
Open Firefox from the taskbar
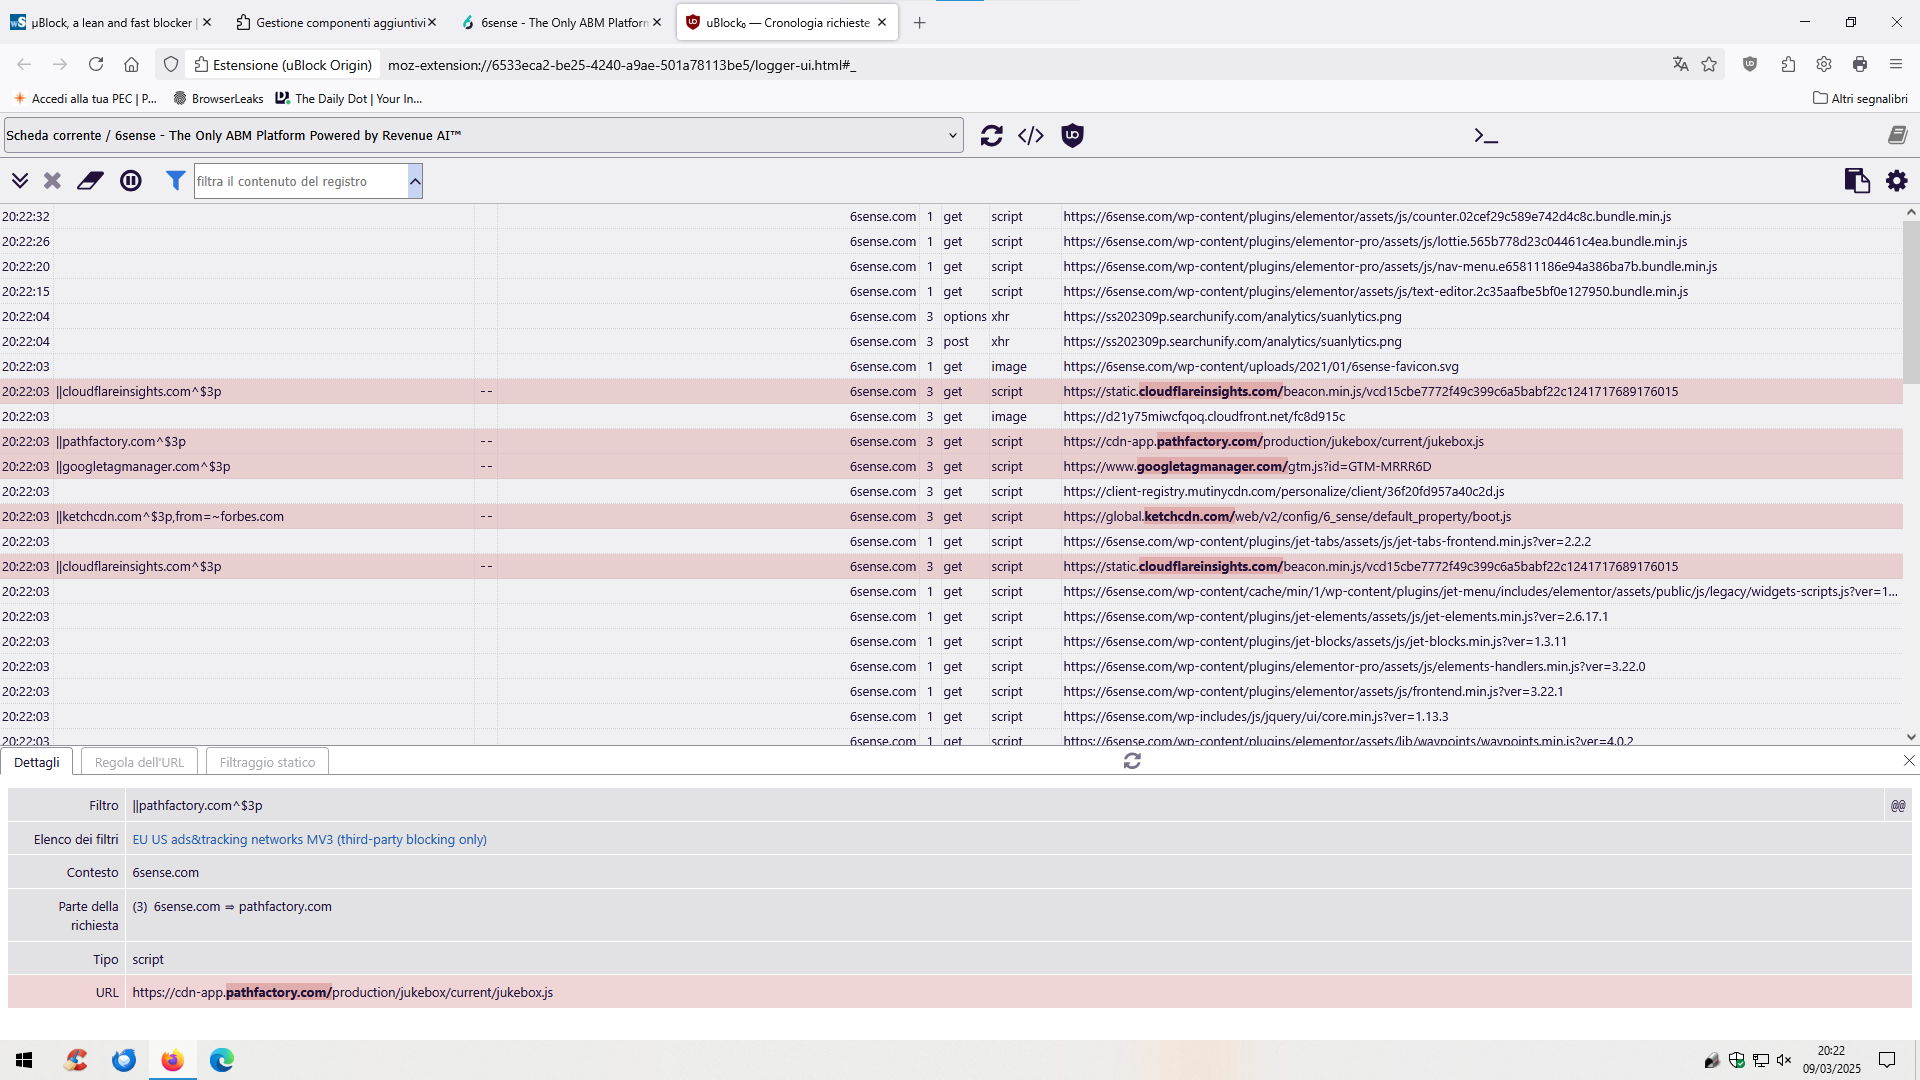[x=173, y=1060]
